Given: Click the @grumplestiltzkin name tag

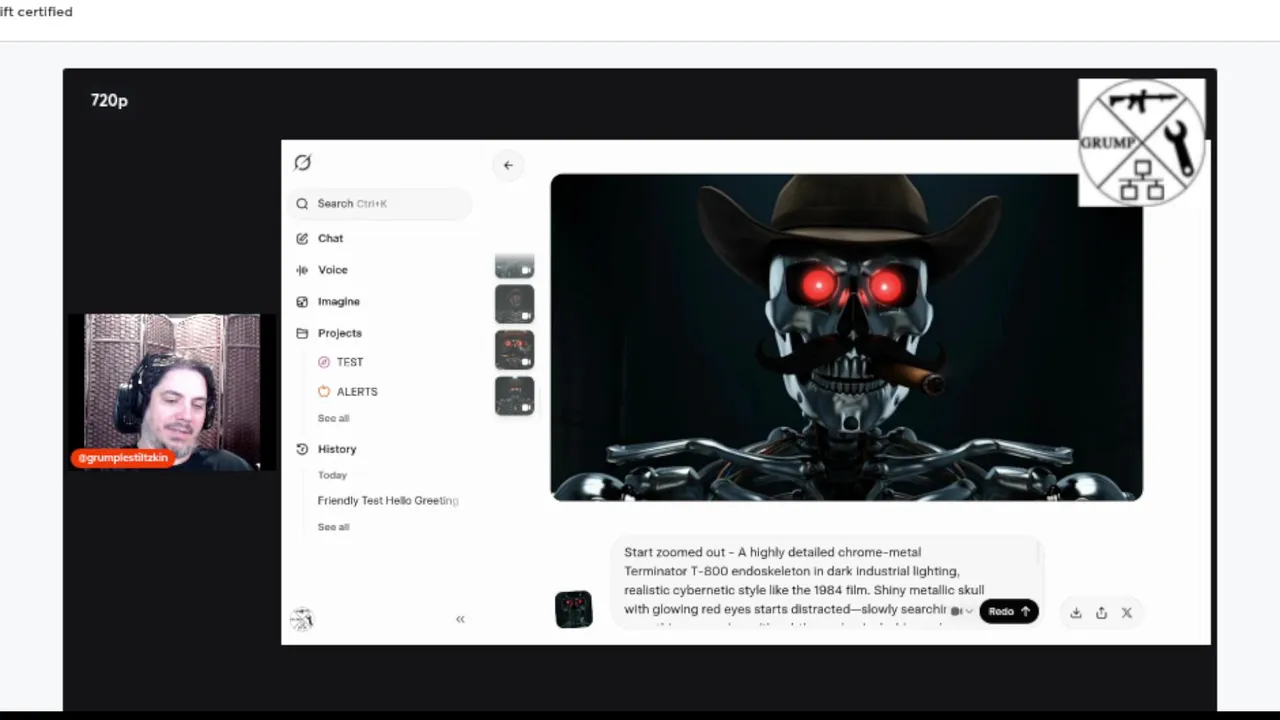Looking at the screenshot, I should point(124,458).
